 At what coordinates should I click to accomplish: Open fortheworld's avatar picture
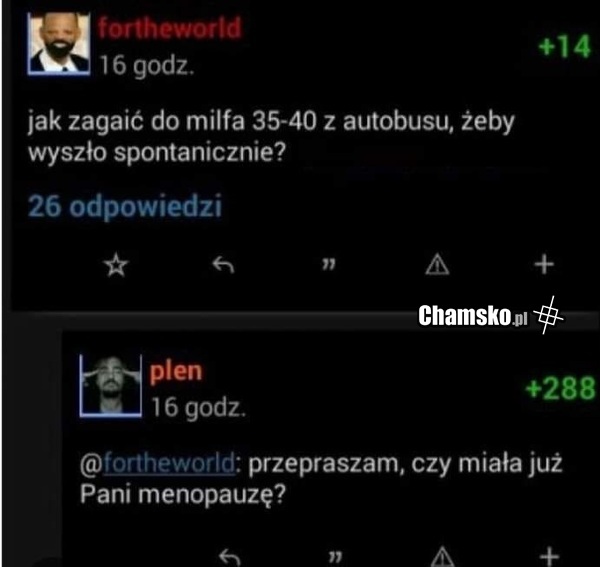click(x=59, y=43)
